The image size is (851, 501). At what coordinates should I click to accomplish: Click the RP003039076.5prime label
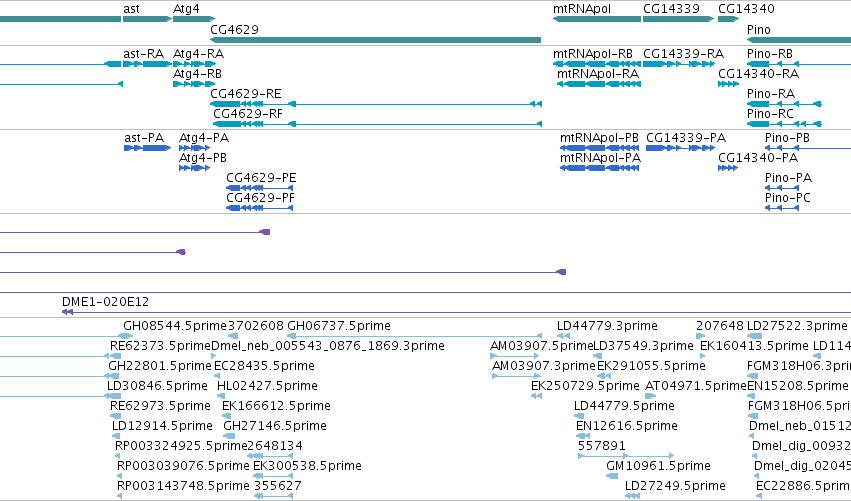pyautogui.click(x=183, y=466)
